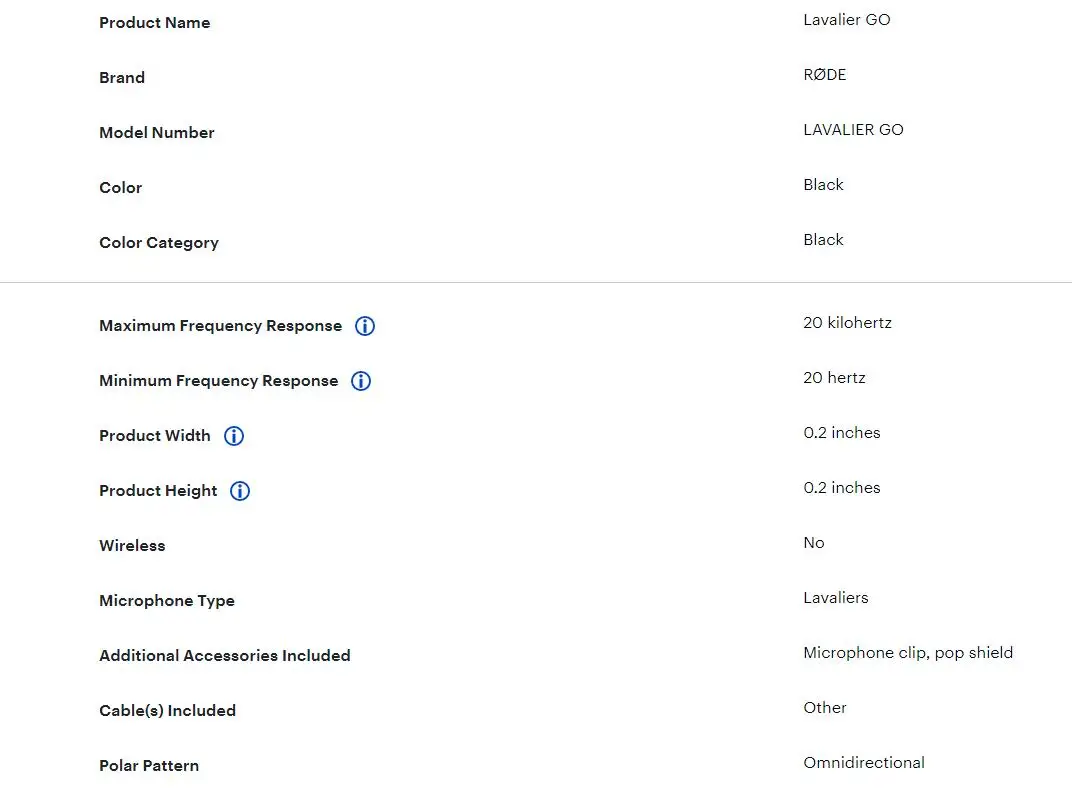
Task: Click the Color Category label
Action: coord(159,243)
